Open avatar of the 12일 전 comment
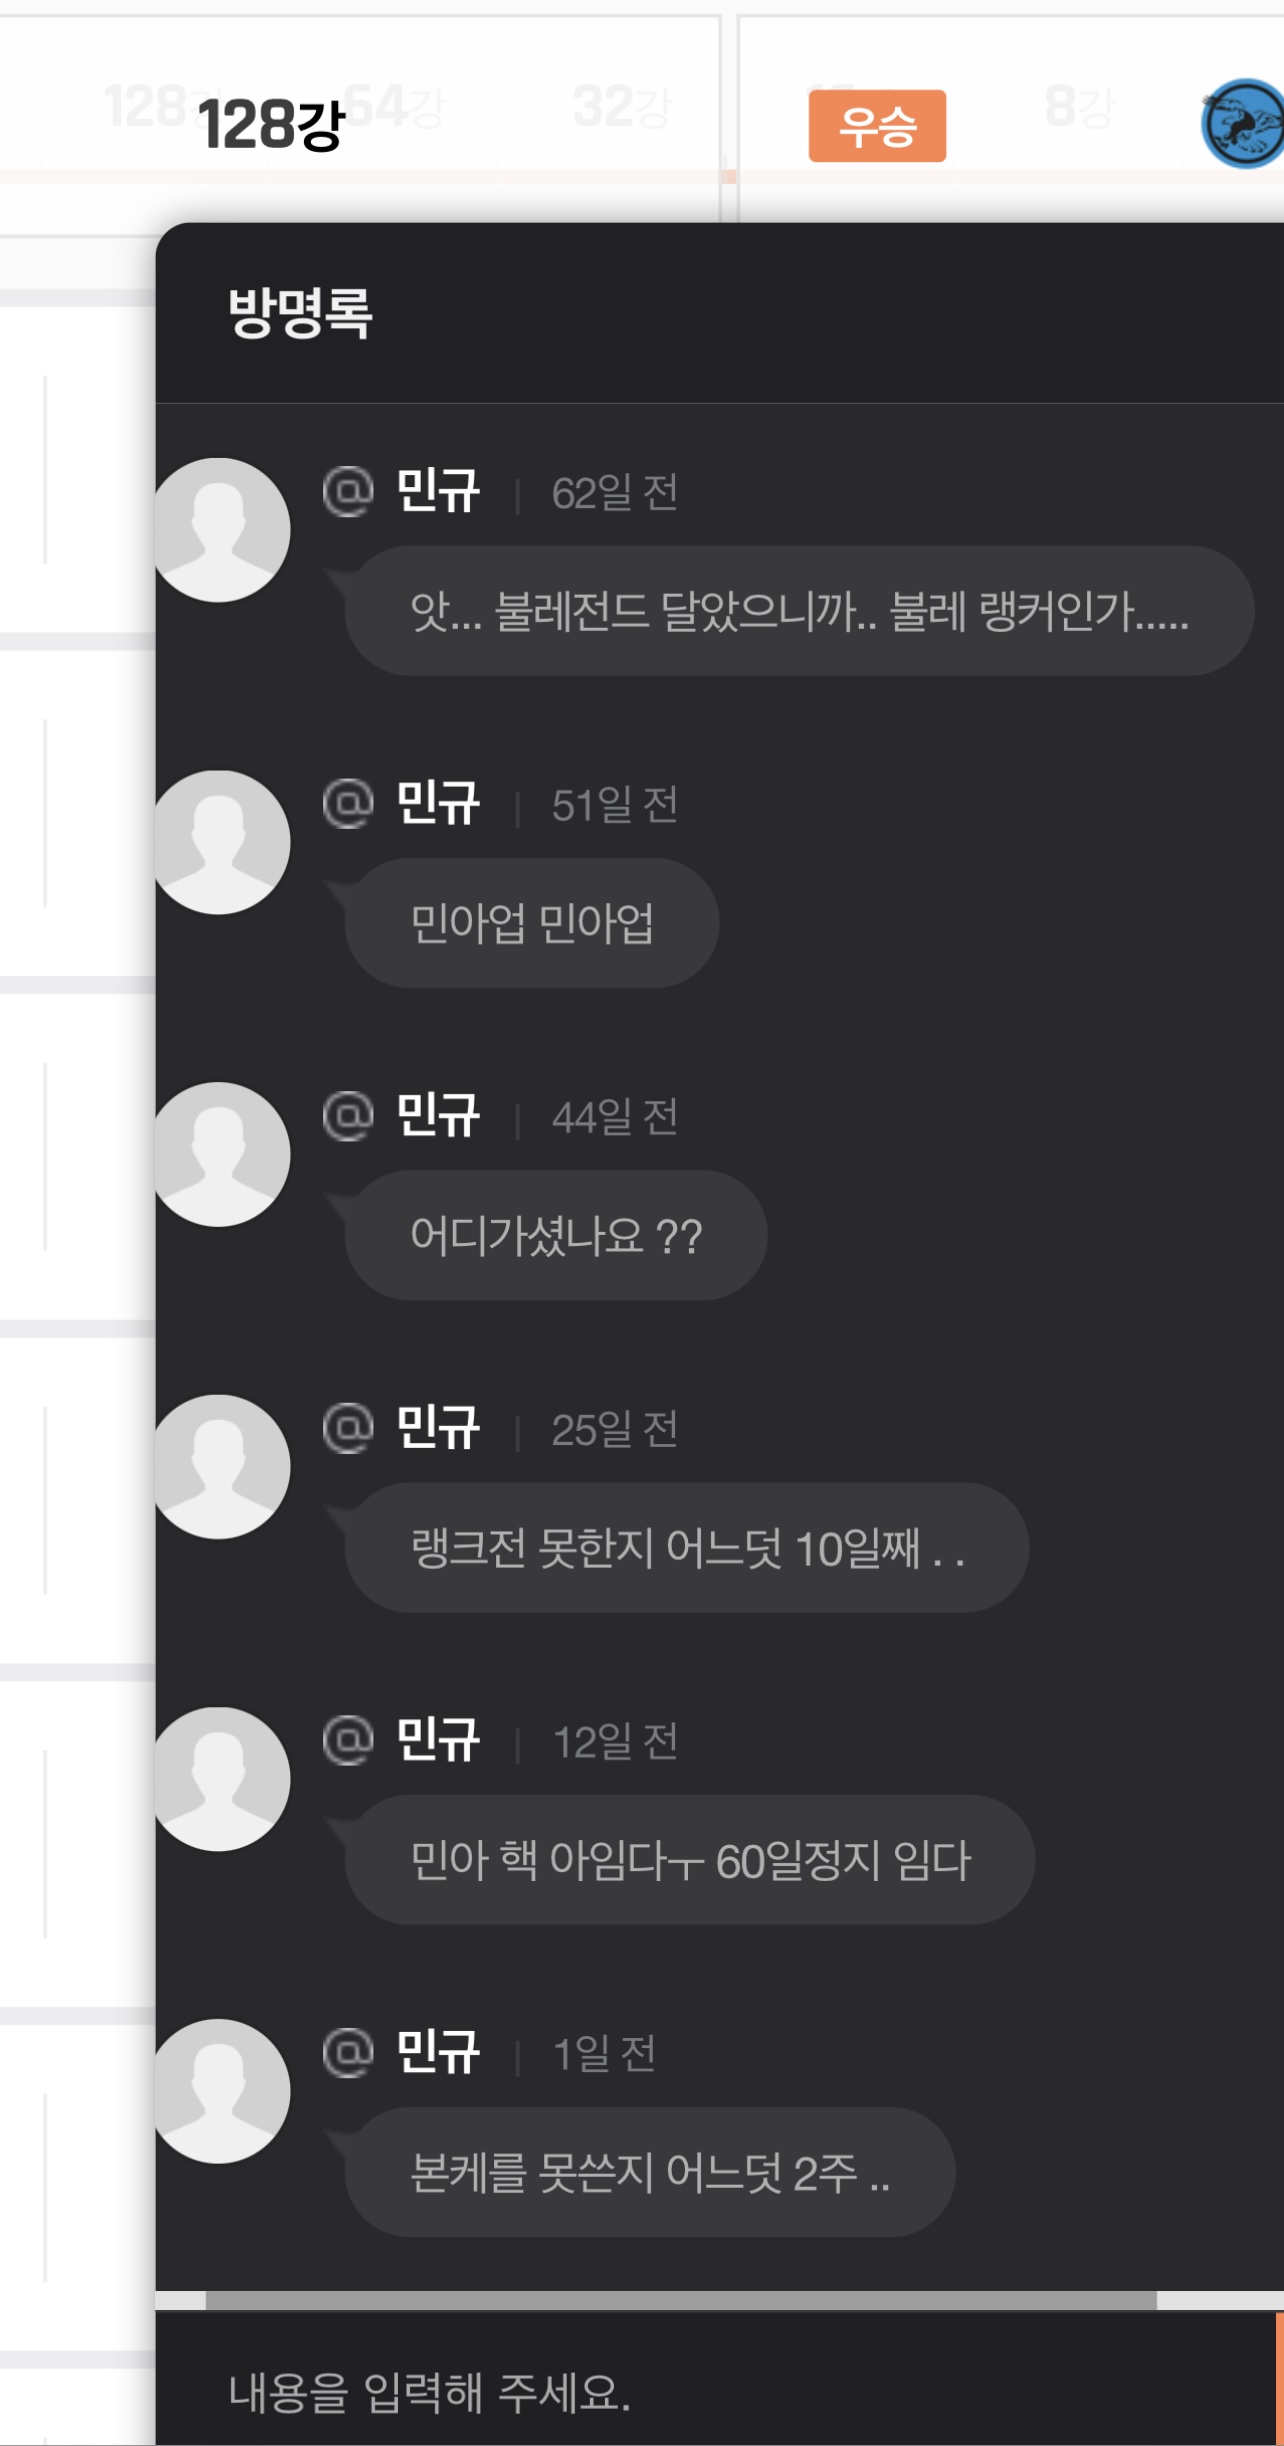1284x2446 pixels. (x=221, y=1778)
